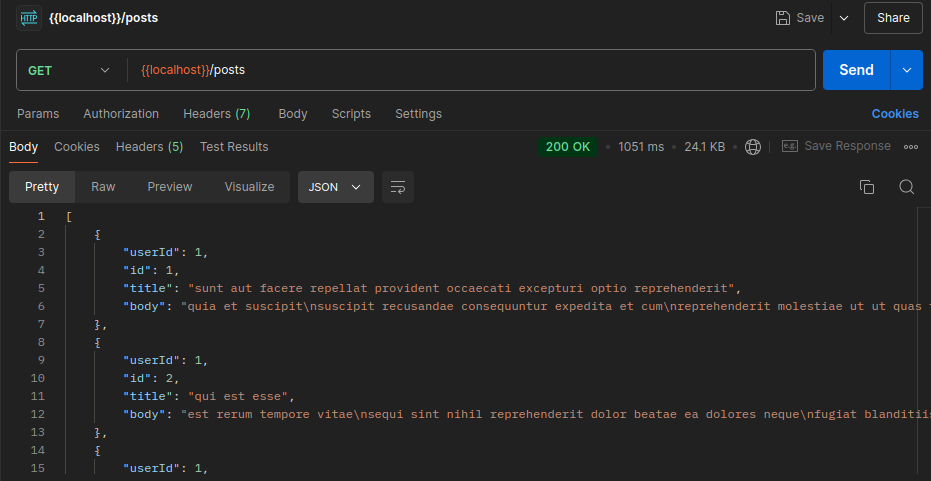Image resolution: width=931 pixels, height=481 pixels.
Task: Switch to the Preview view mode
Action: (170, 187)
